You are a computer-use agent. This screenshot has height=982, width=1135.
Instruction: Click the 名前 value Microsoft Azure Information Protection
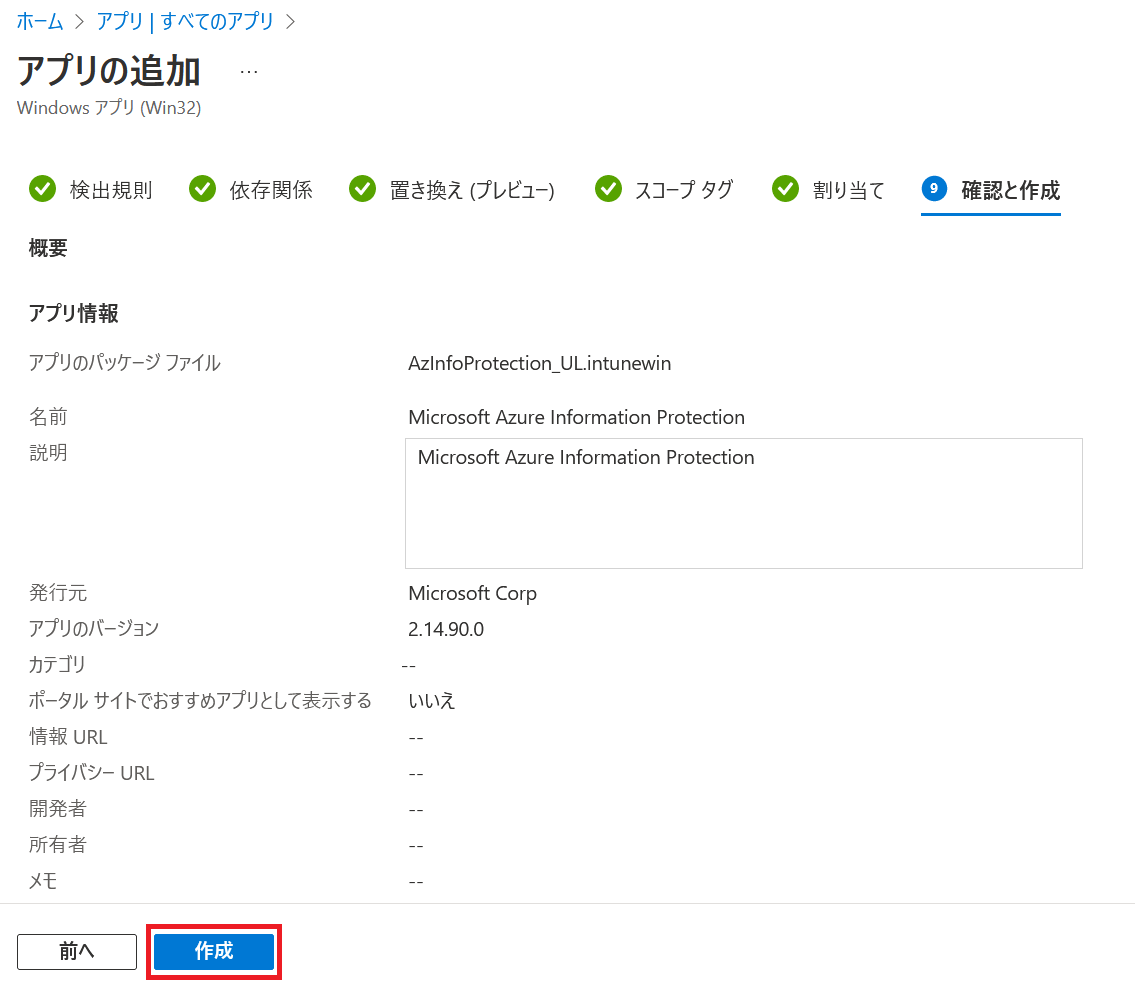(x=576, y=418)
